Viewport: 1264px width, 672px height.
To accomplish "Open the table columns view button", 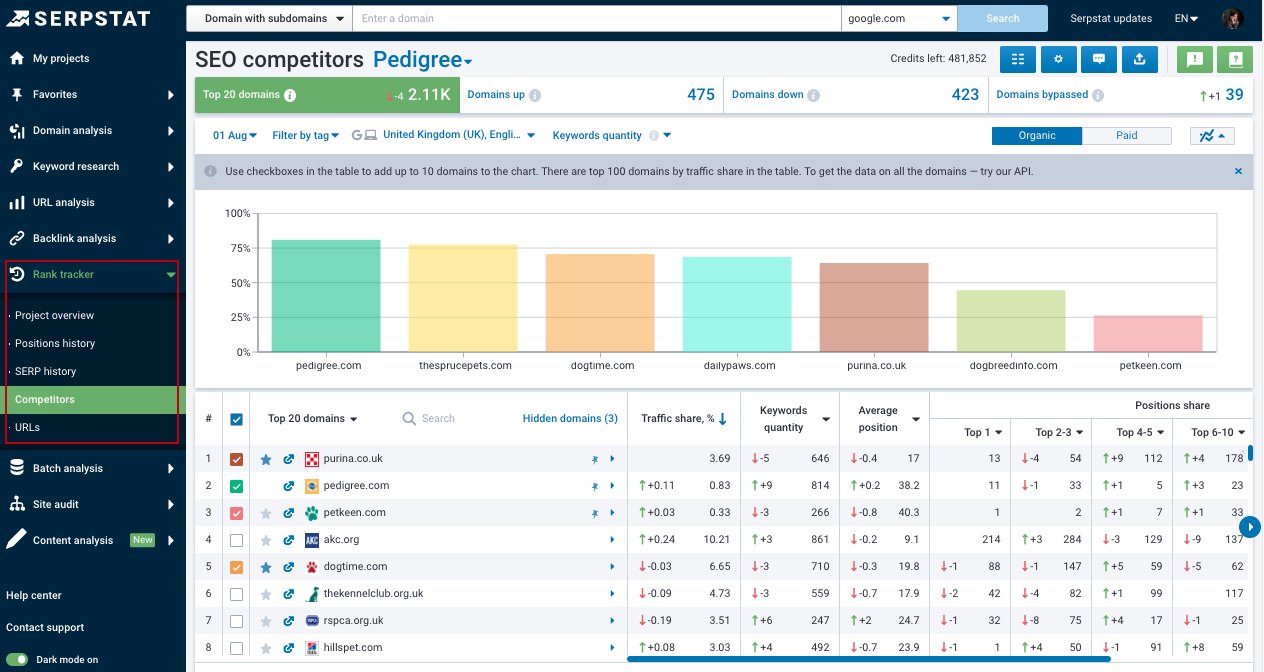I will click(1017, 59).
